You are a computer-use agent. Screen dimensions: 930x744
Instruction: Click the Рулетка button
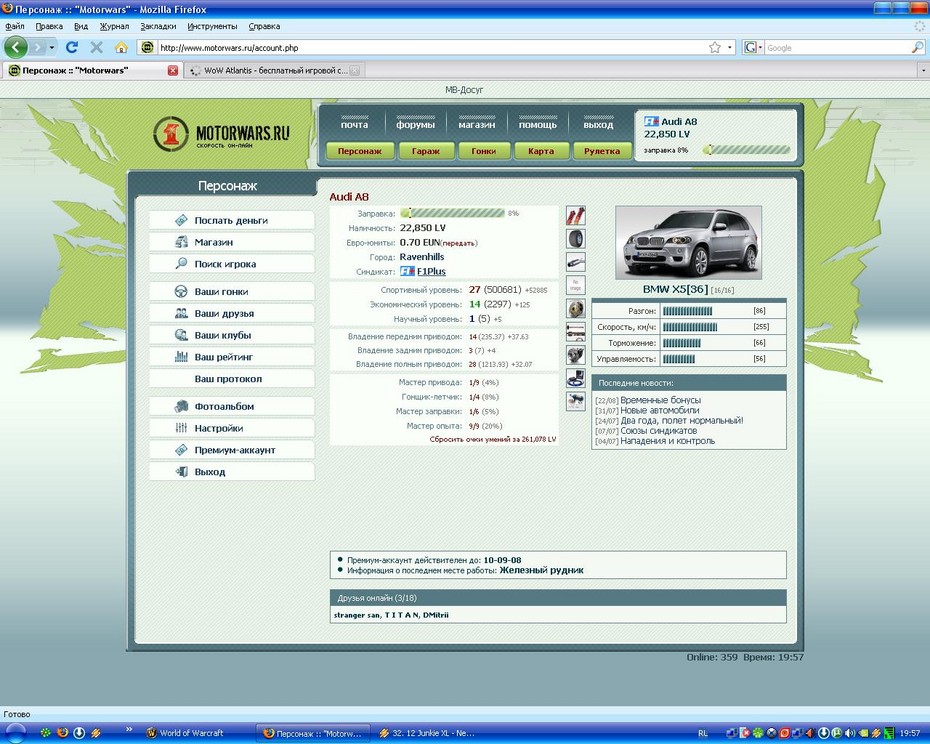click(602, 151)
